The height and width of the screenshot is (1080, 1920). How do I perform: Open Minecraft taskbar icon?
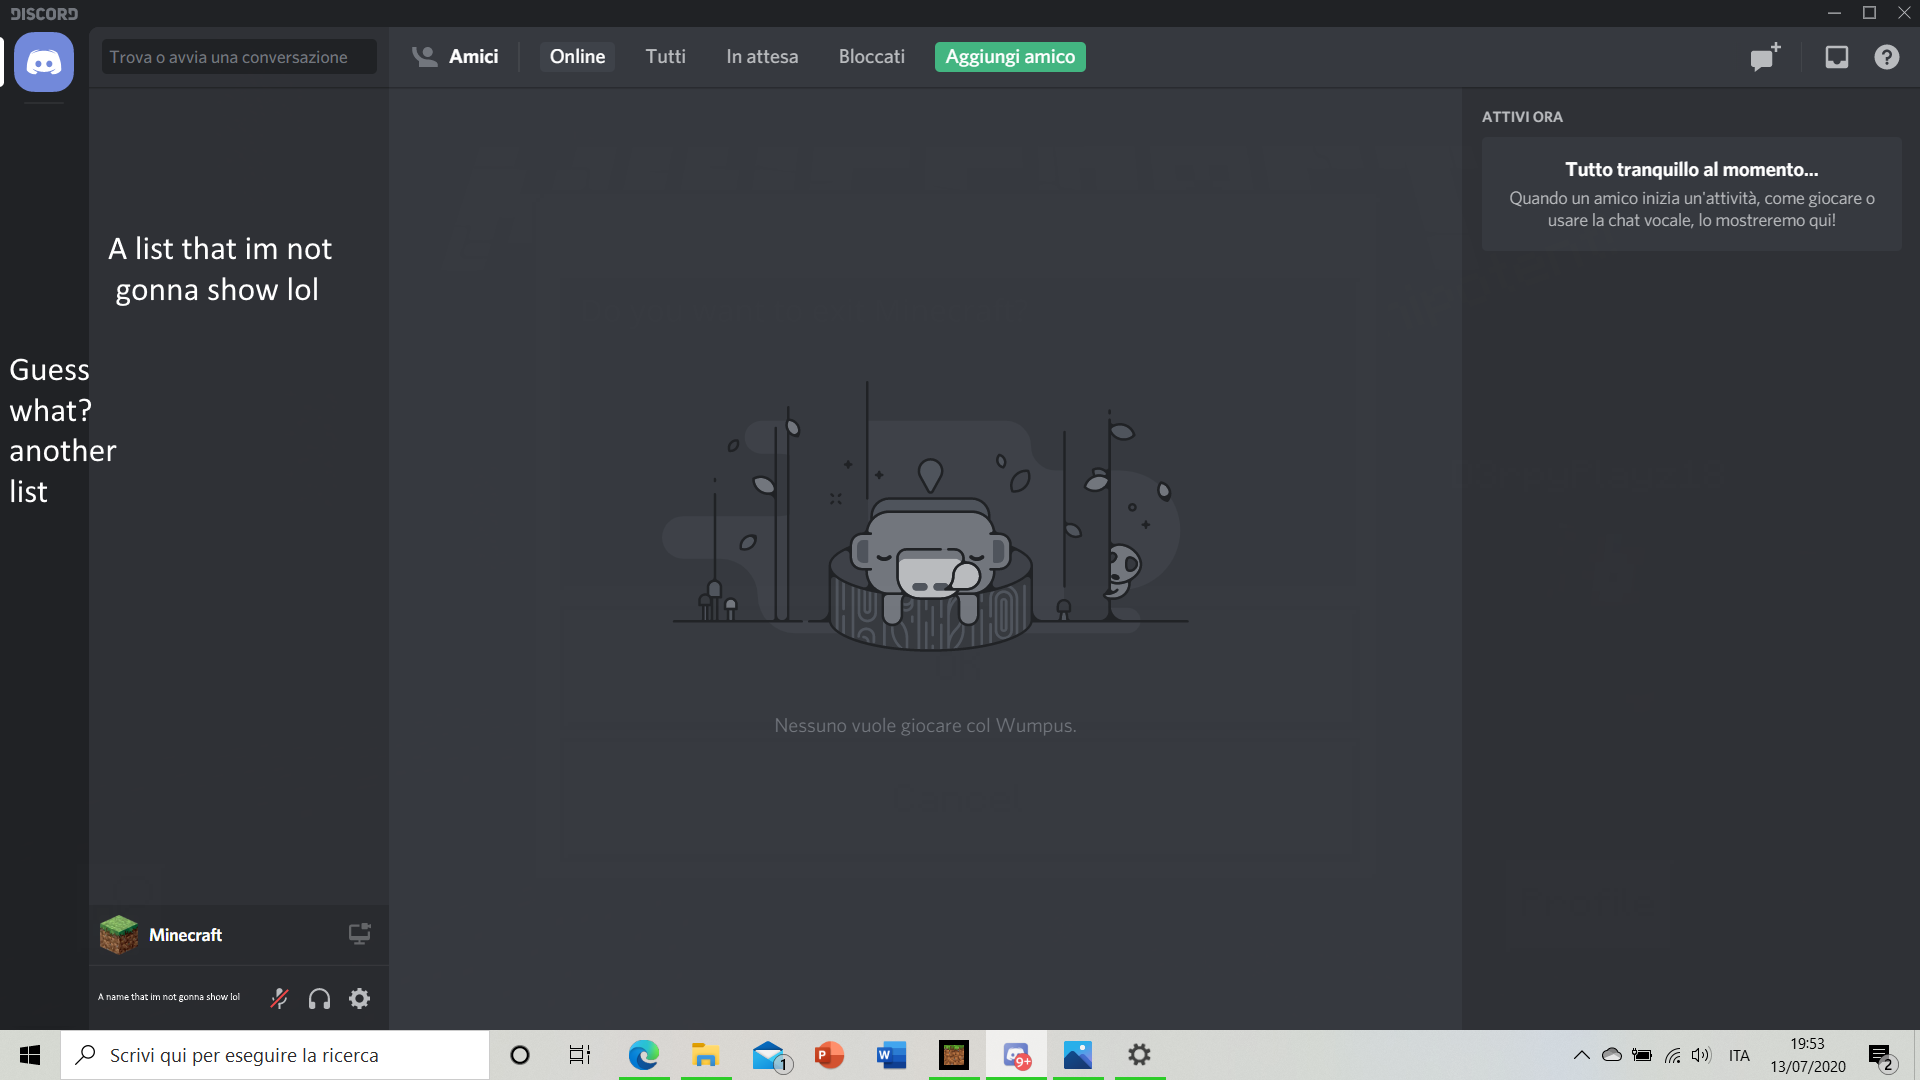(954, 1055)
